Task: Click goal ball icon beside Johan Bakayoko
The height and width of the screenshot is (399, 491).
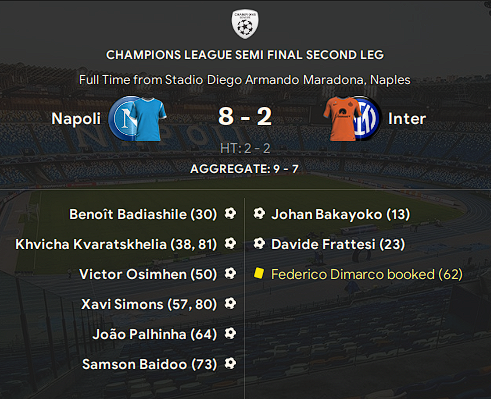Action: (259, 213)
